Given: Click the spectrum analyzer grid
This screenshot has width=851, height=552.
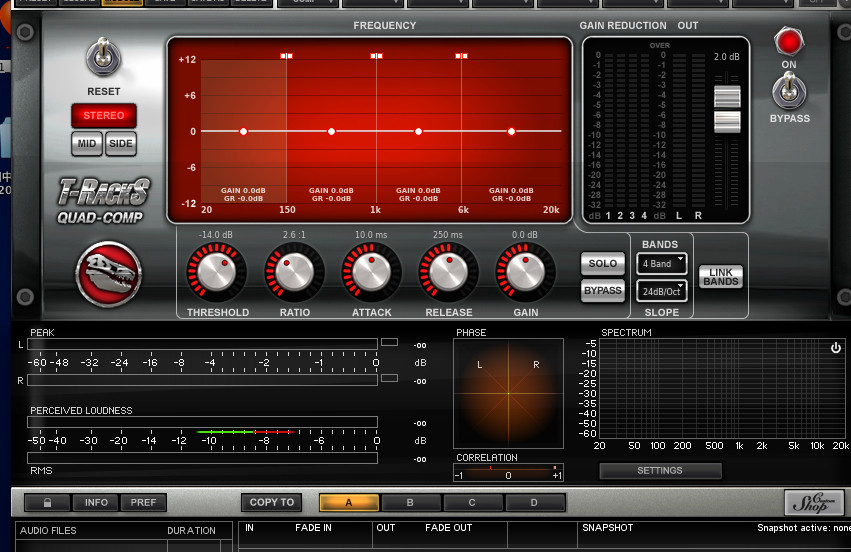Looking at the screenshot, I should click(722, 389).
